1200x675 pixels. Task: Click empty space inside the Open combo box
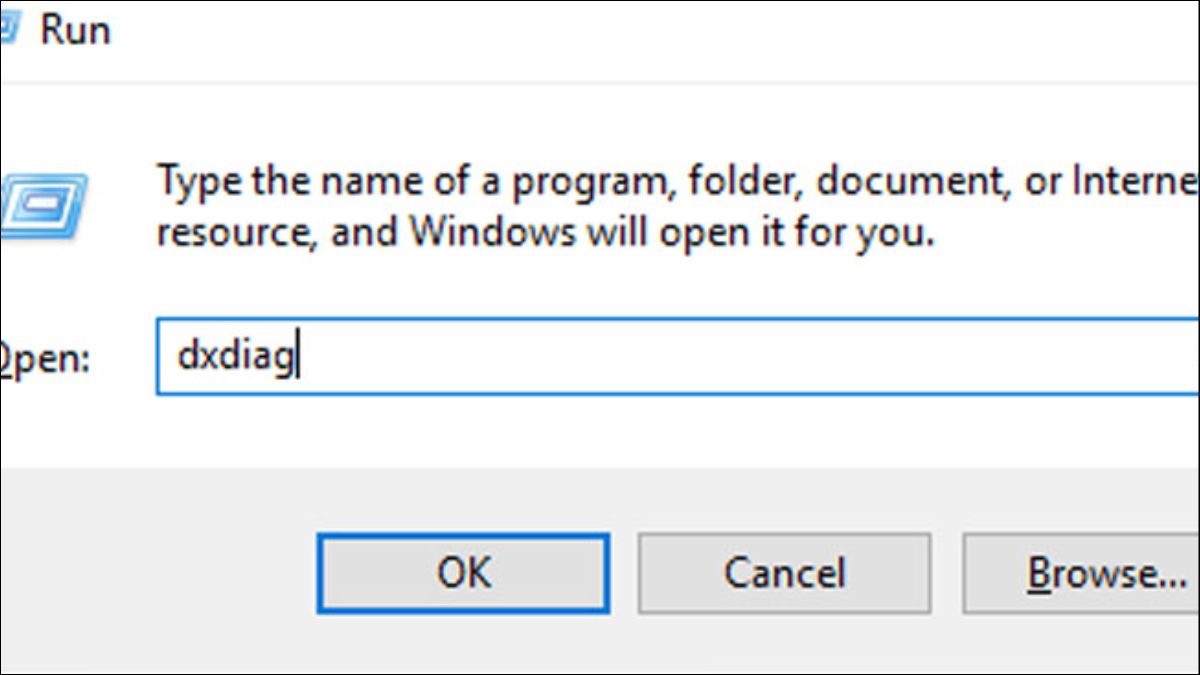coord(750,357)
